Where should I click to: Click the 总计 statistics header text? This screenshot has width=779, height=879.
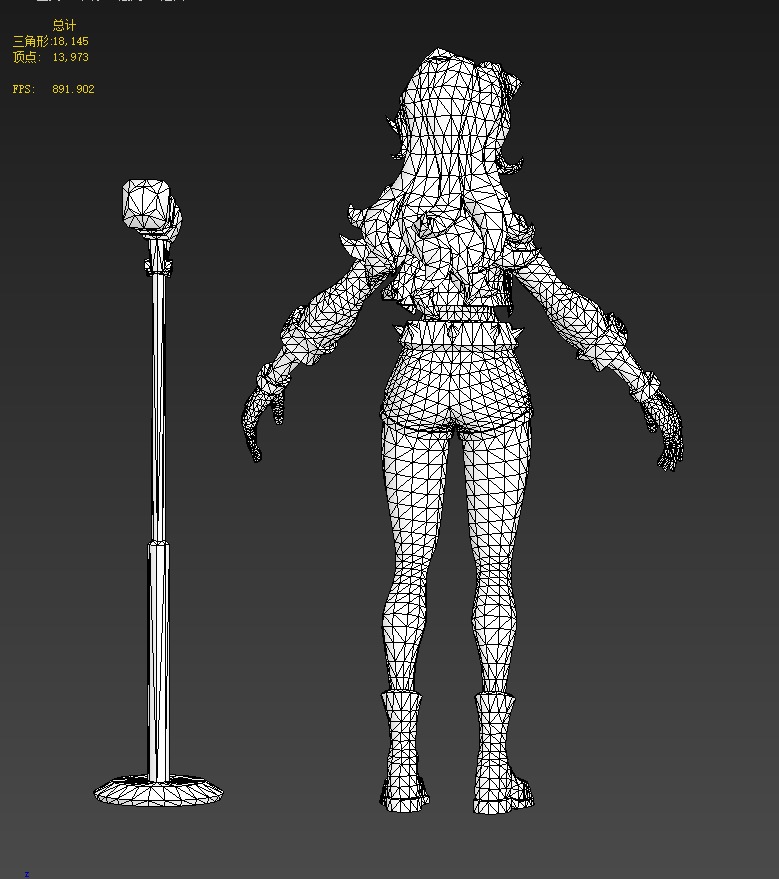click(x=64, y=25)
